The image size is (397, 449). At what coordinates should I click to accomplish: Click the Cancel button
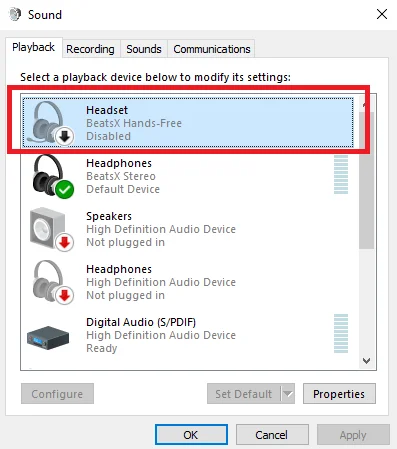272,435
